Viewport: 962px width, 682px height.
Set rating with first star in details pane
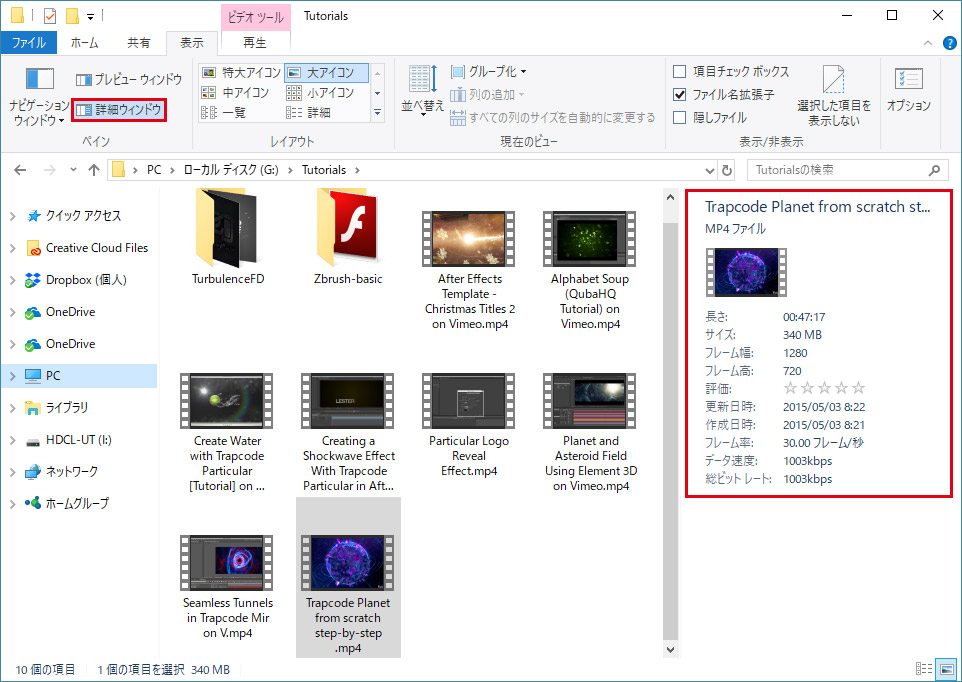[x=790, y=388]
